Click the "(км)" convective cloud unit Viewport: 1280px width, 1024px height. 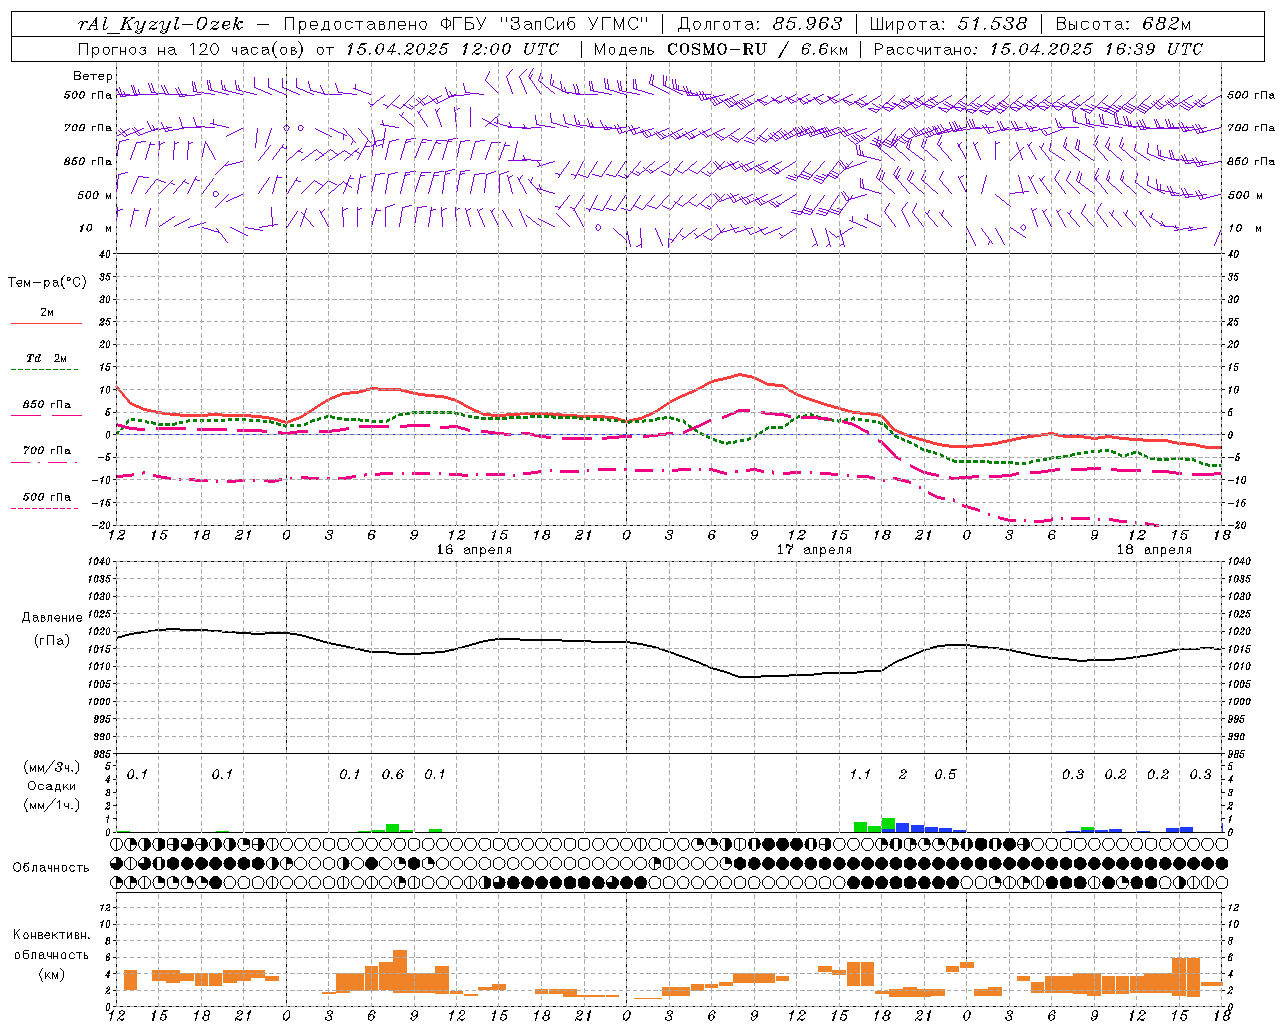click(52, 973)
